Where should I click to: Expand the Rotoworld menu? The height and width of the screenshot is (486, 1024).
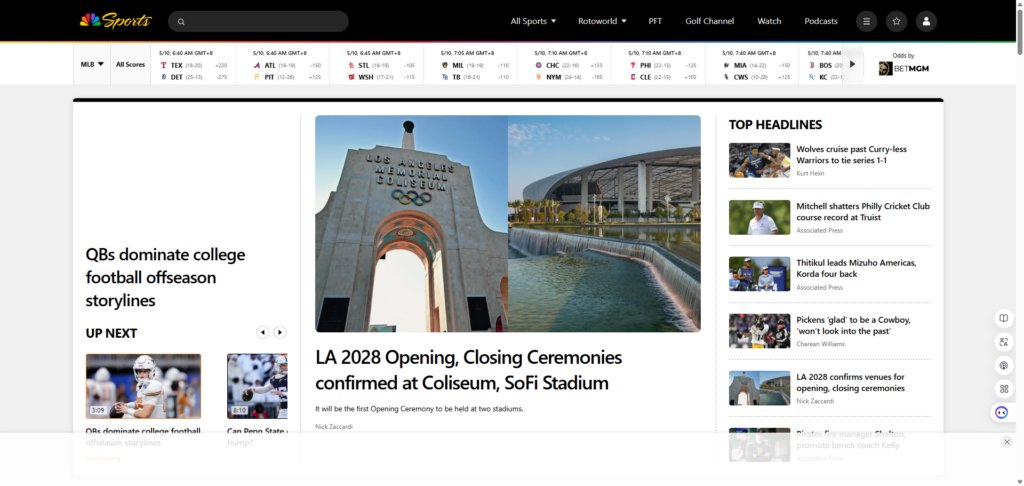[x=602, y=21]
